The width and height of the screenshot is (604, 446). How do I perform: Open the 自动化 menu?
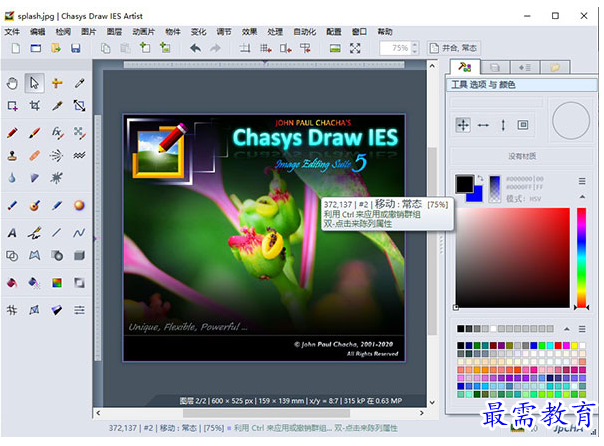point(304,32)
